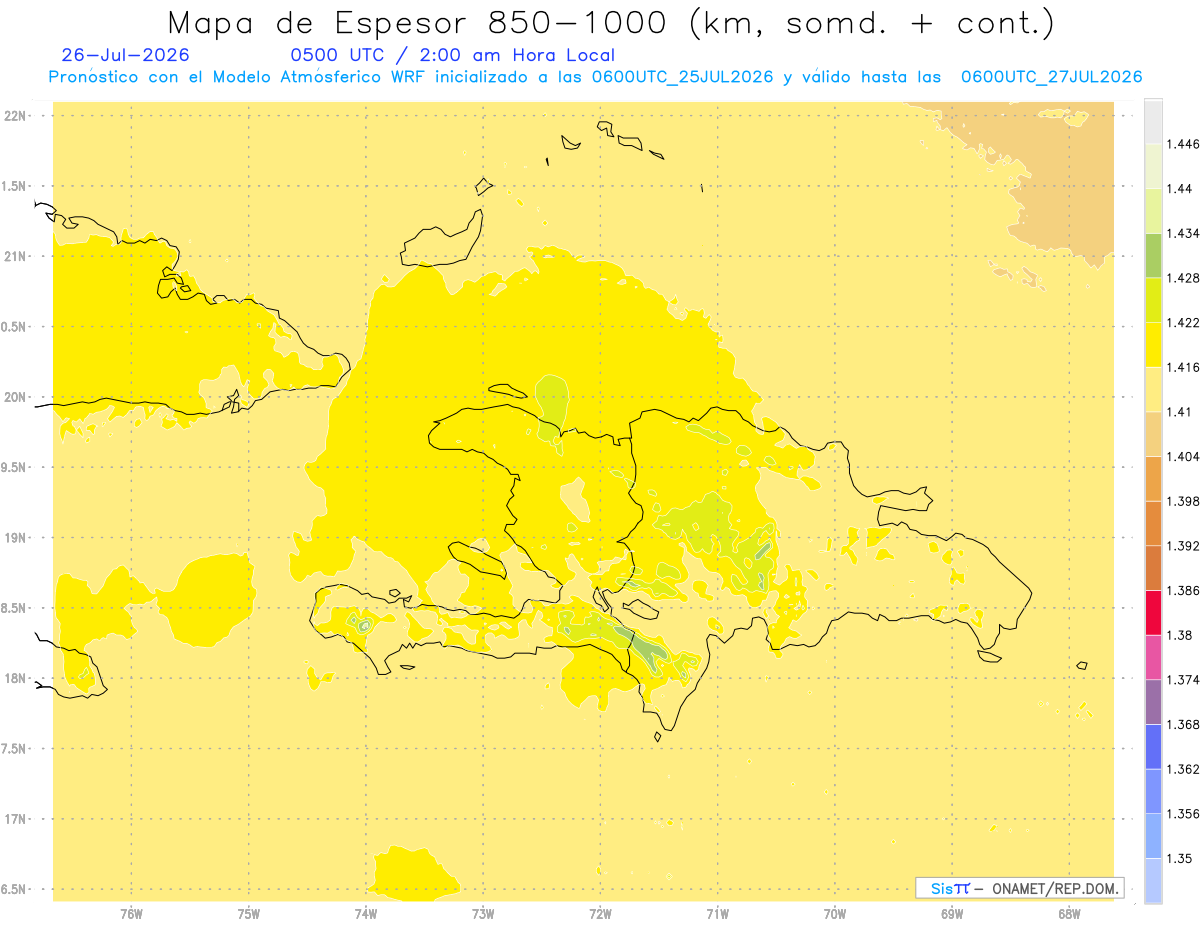
Task: Click the green legend swatch between 1.428 and 1.434
Action: click(x=1153, y=255)
